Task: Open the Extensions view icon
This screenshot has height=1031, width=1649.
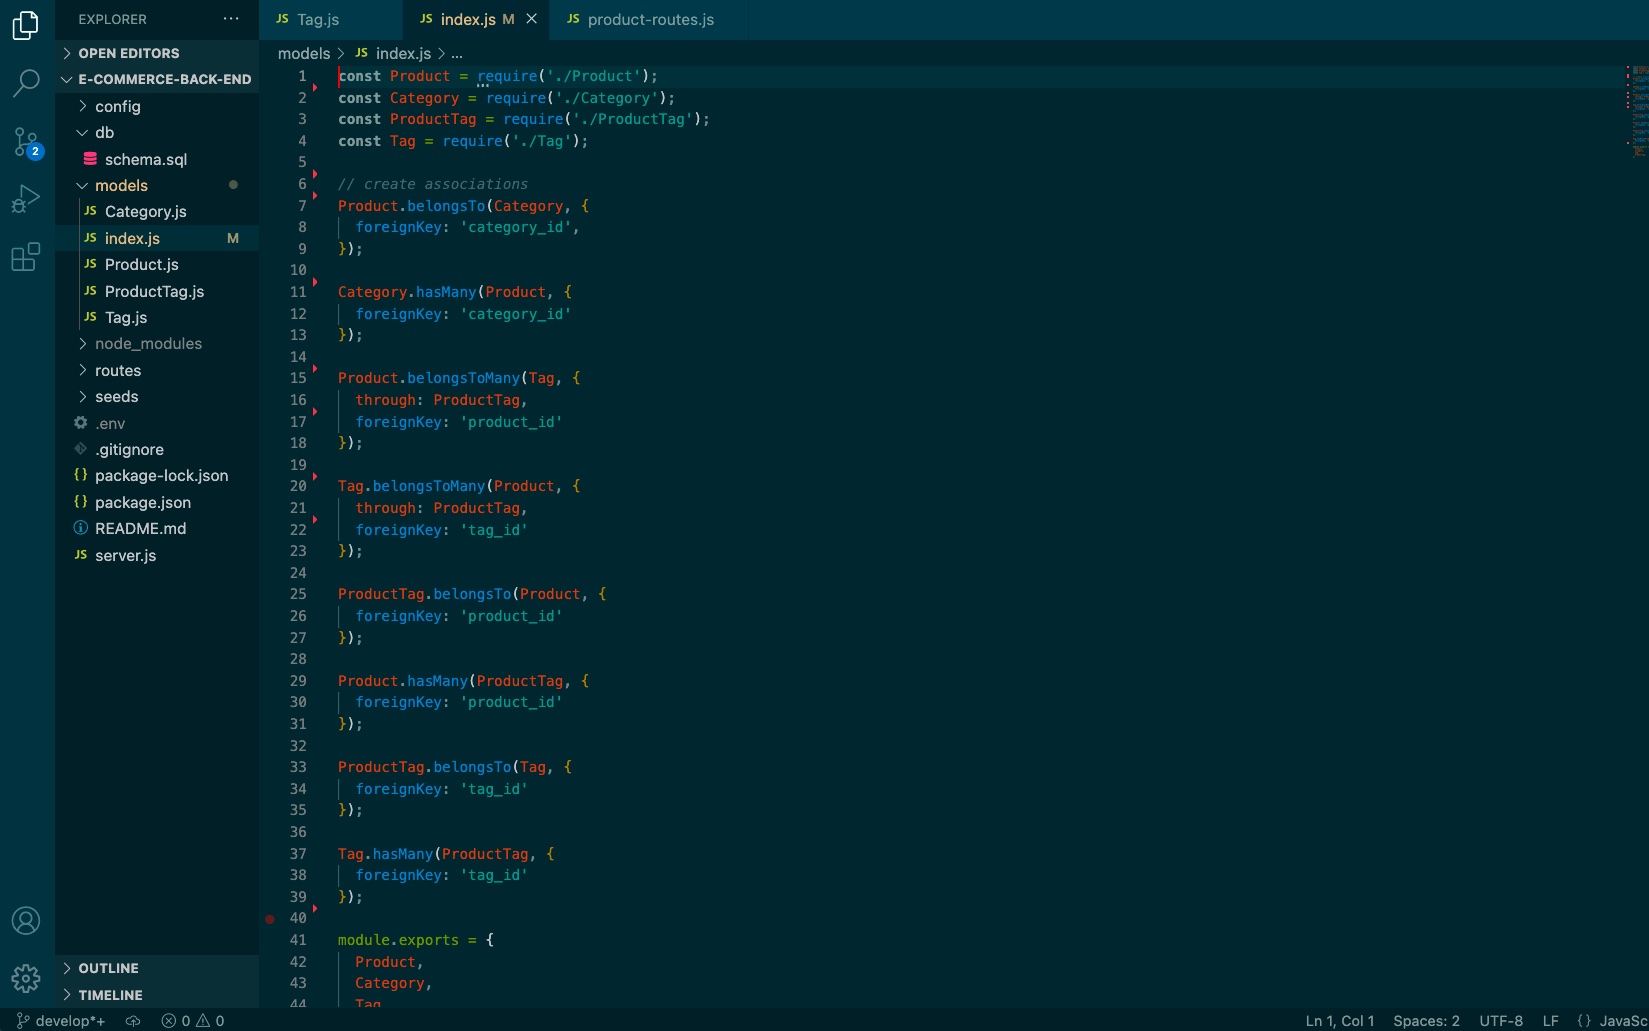Action: [26, 257]
